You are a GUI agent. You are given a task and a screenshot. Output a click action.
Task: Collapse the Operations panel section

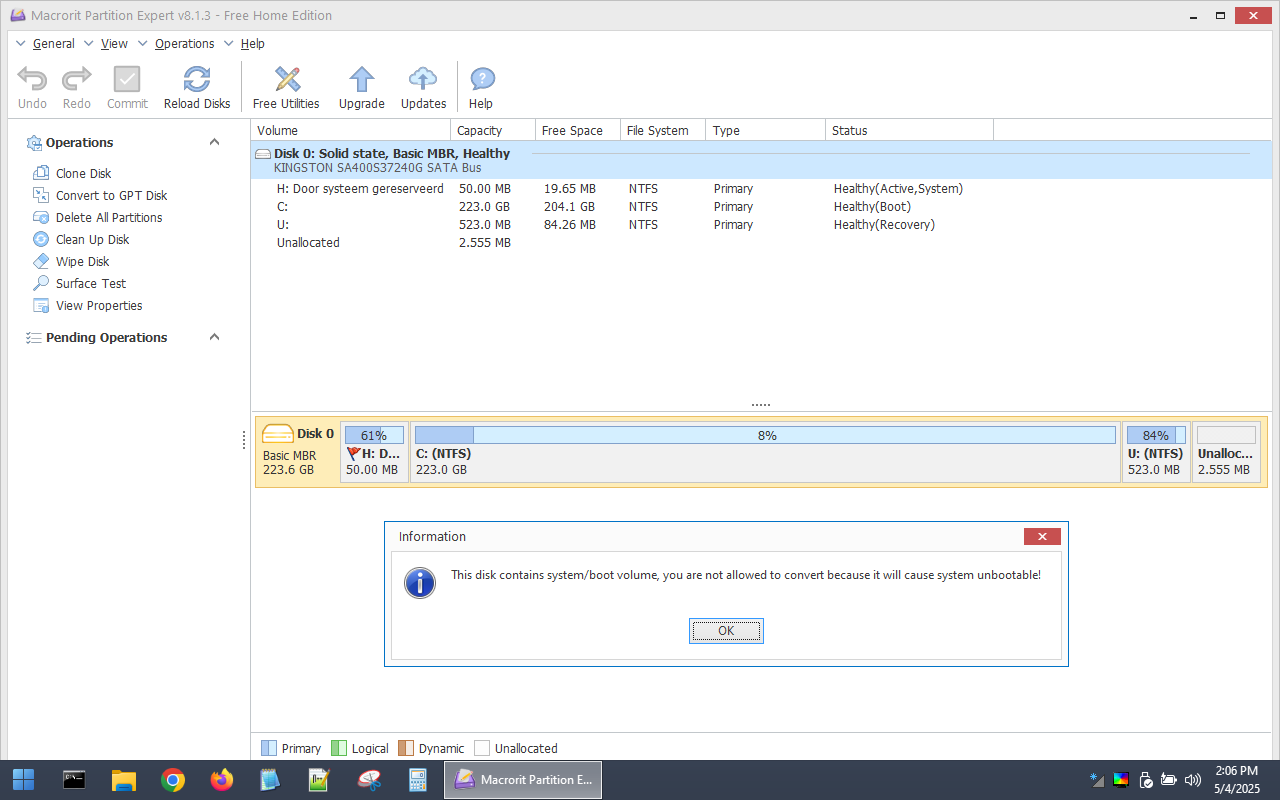point(214,142)
